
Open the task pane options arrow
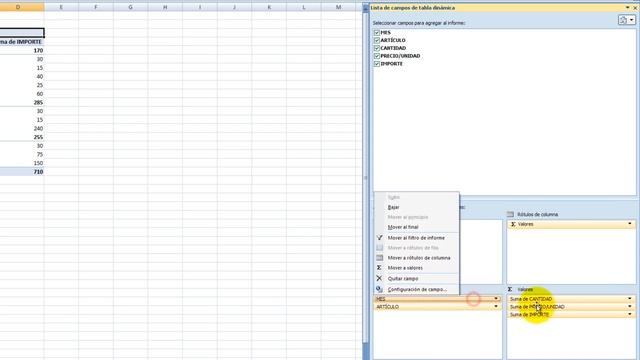pyautogui.click(x=627, y=8)
